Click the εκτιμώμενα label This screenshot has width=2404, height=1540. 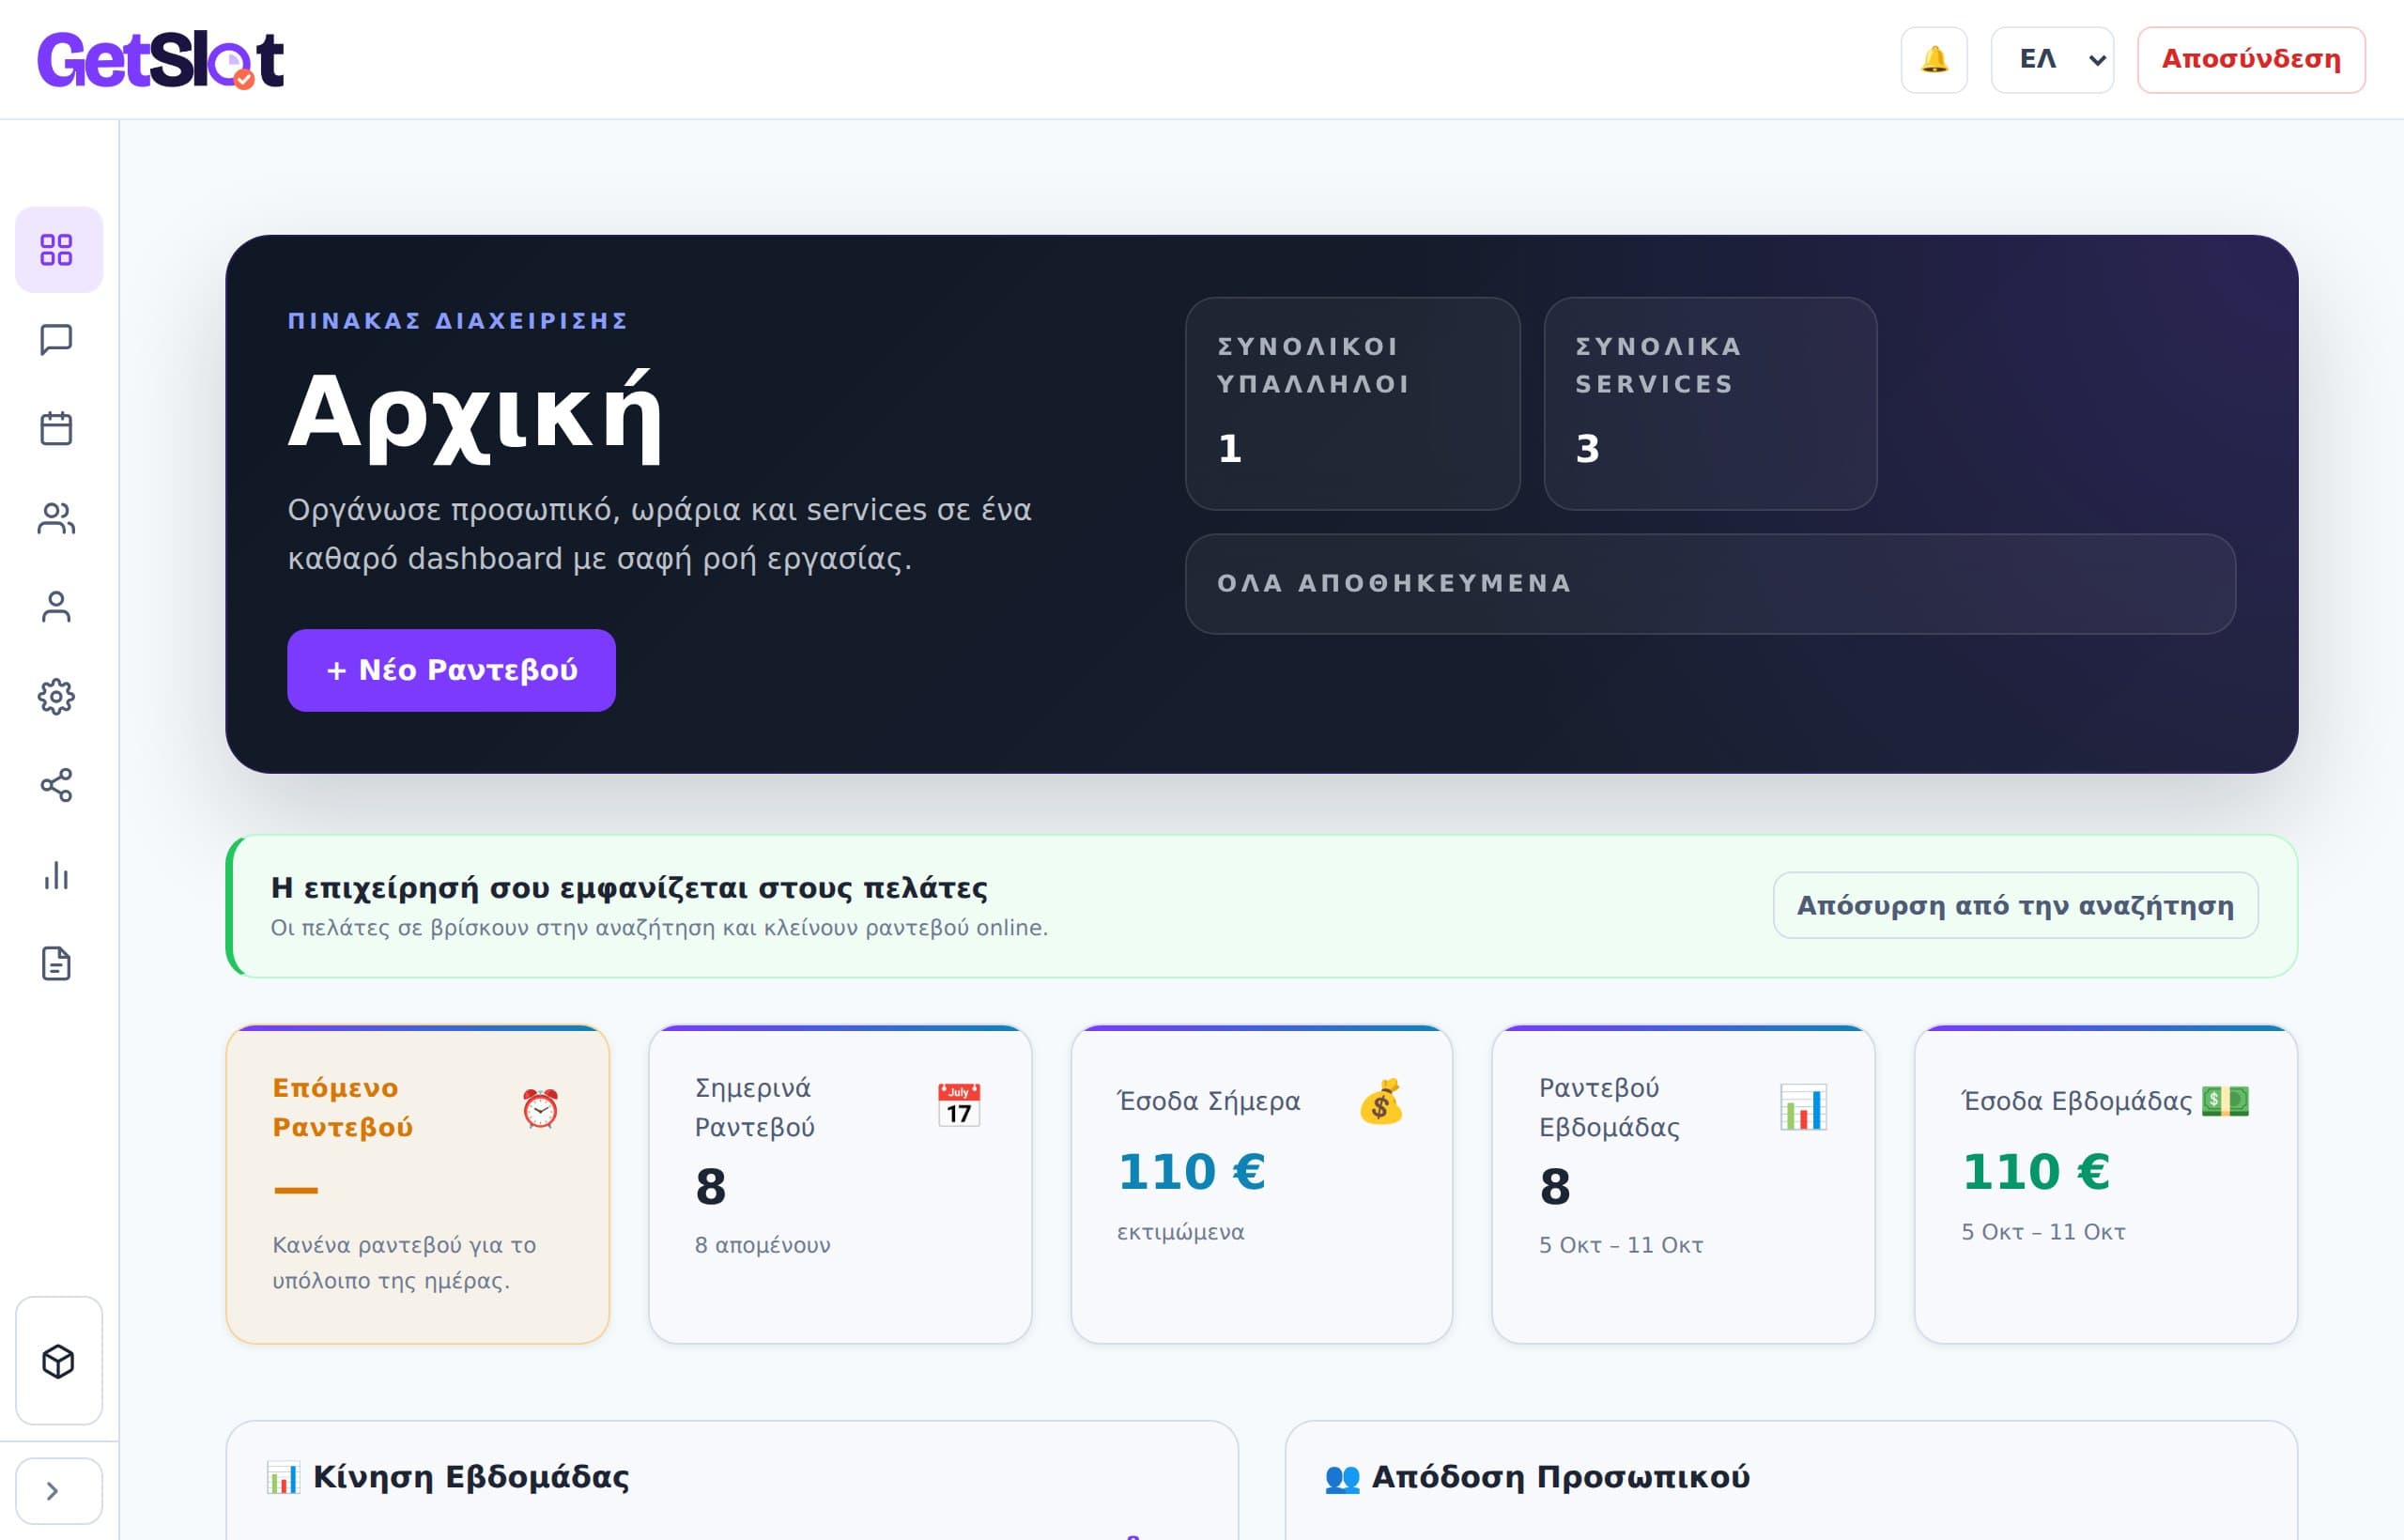click(x=1180, y=1232)
